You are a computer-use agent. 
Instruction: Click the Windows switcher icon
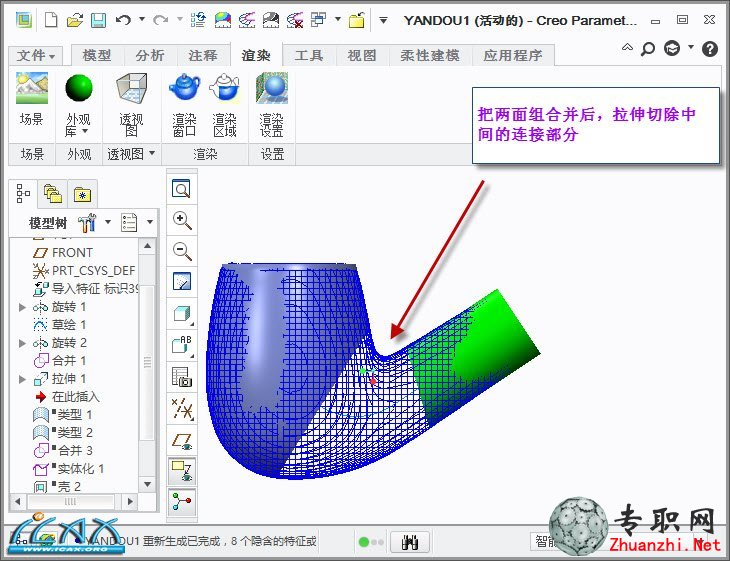pyautogui.click(x=318, y=20)
